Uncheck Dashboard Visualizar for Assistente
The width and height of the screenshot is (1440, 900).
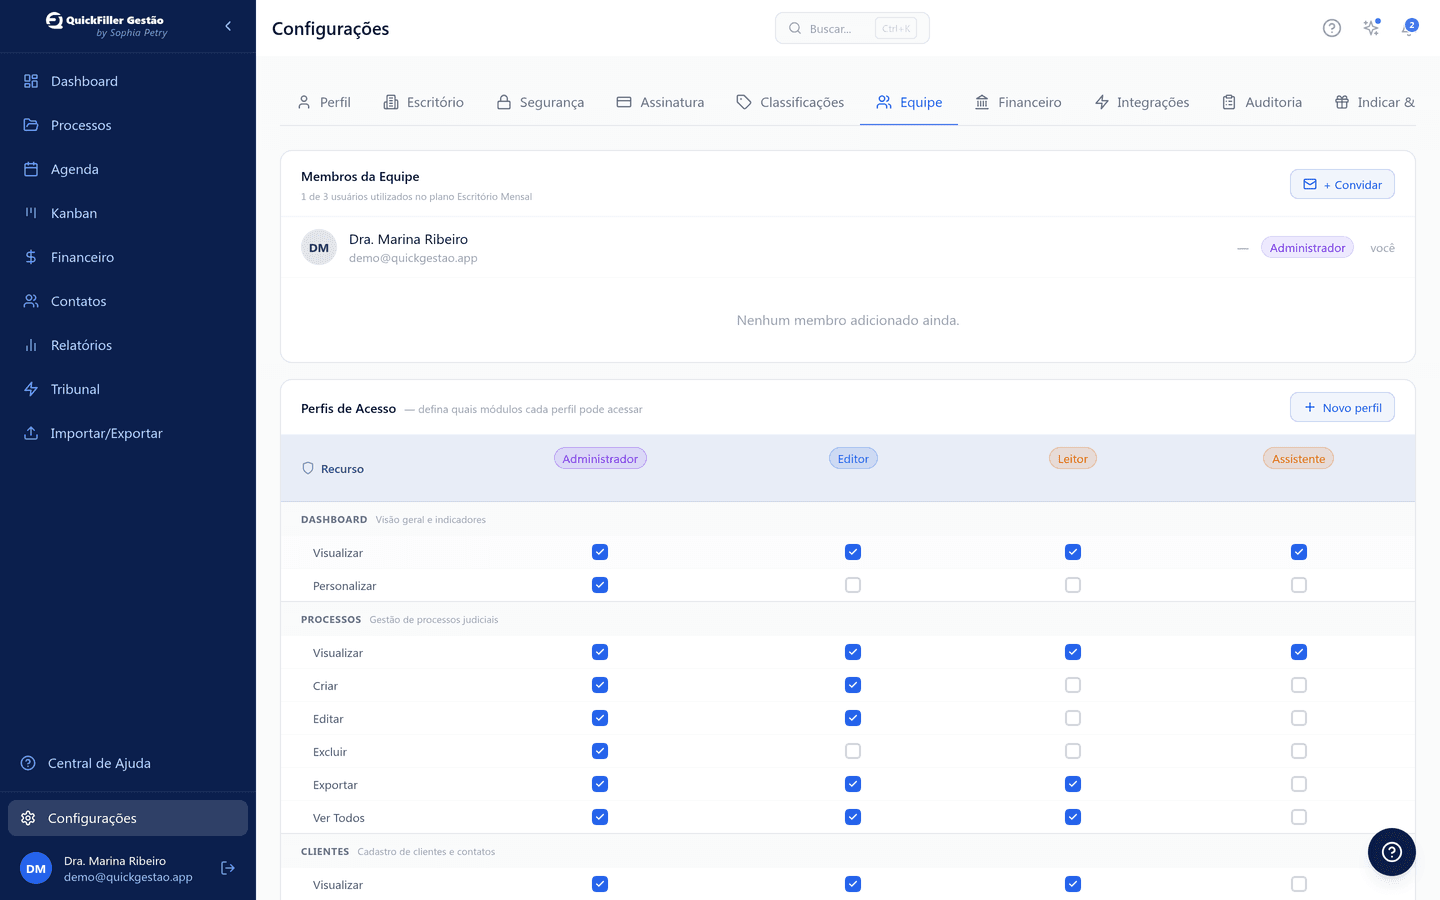click(x=1299, y=552)
